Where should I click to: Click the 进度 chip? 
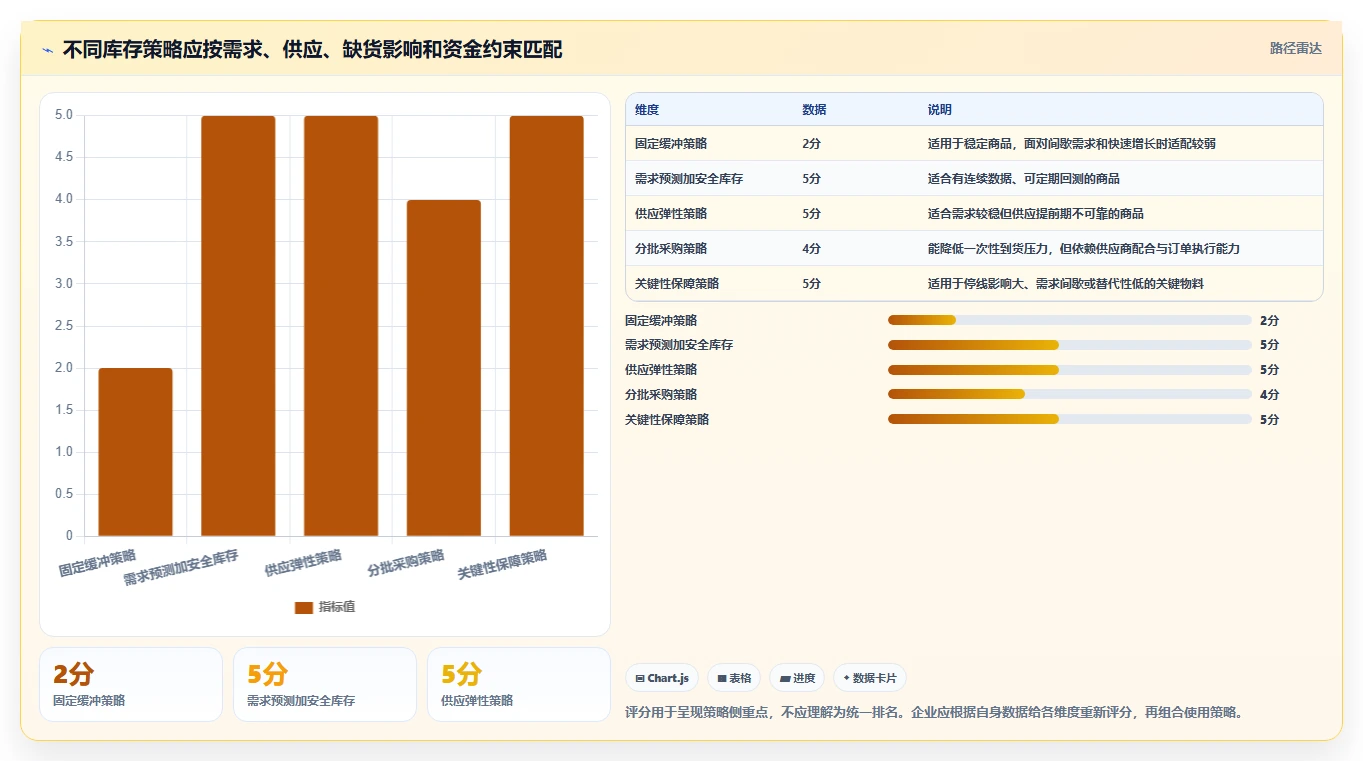797,678
